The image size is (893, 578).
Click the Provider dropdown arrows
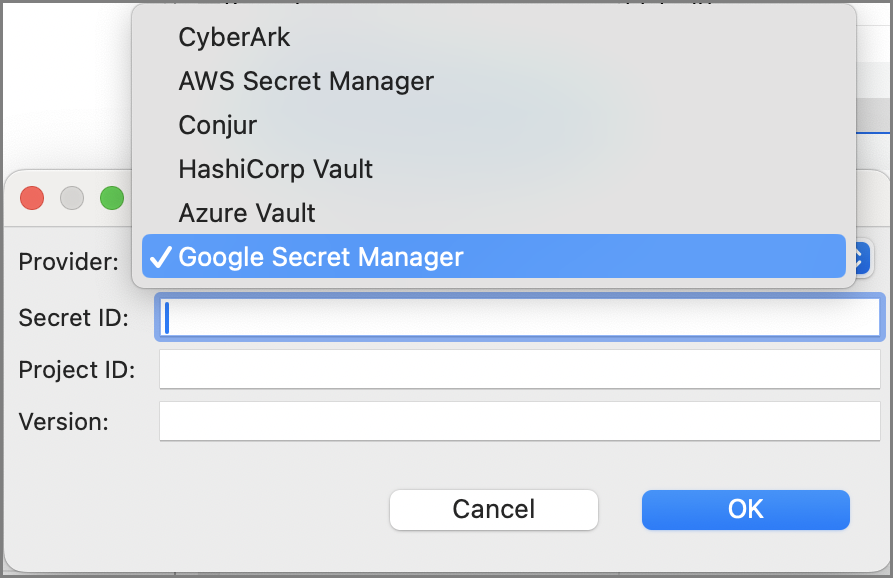tap(861, 258)
